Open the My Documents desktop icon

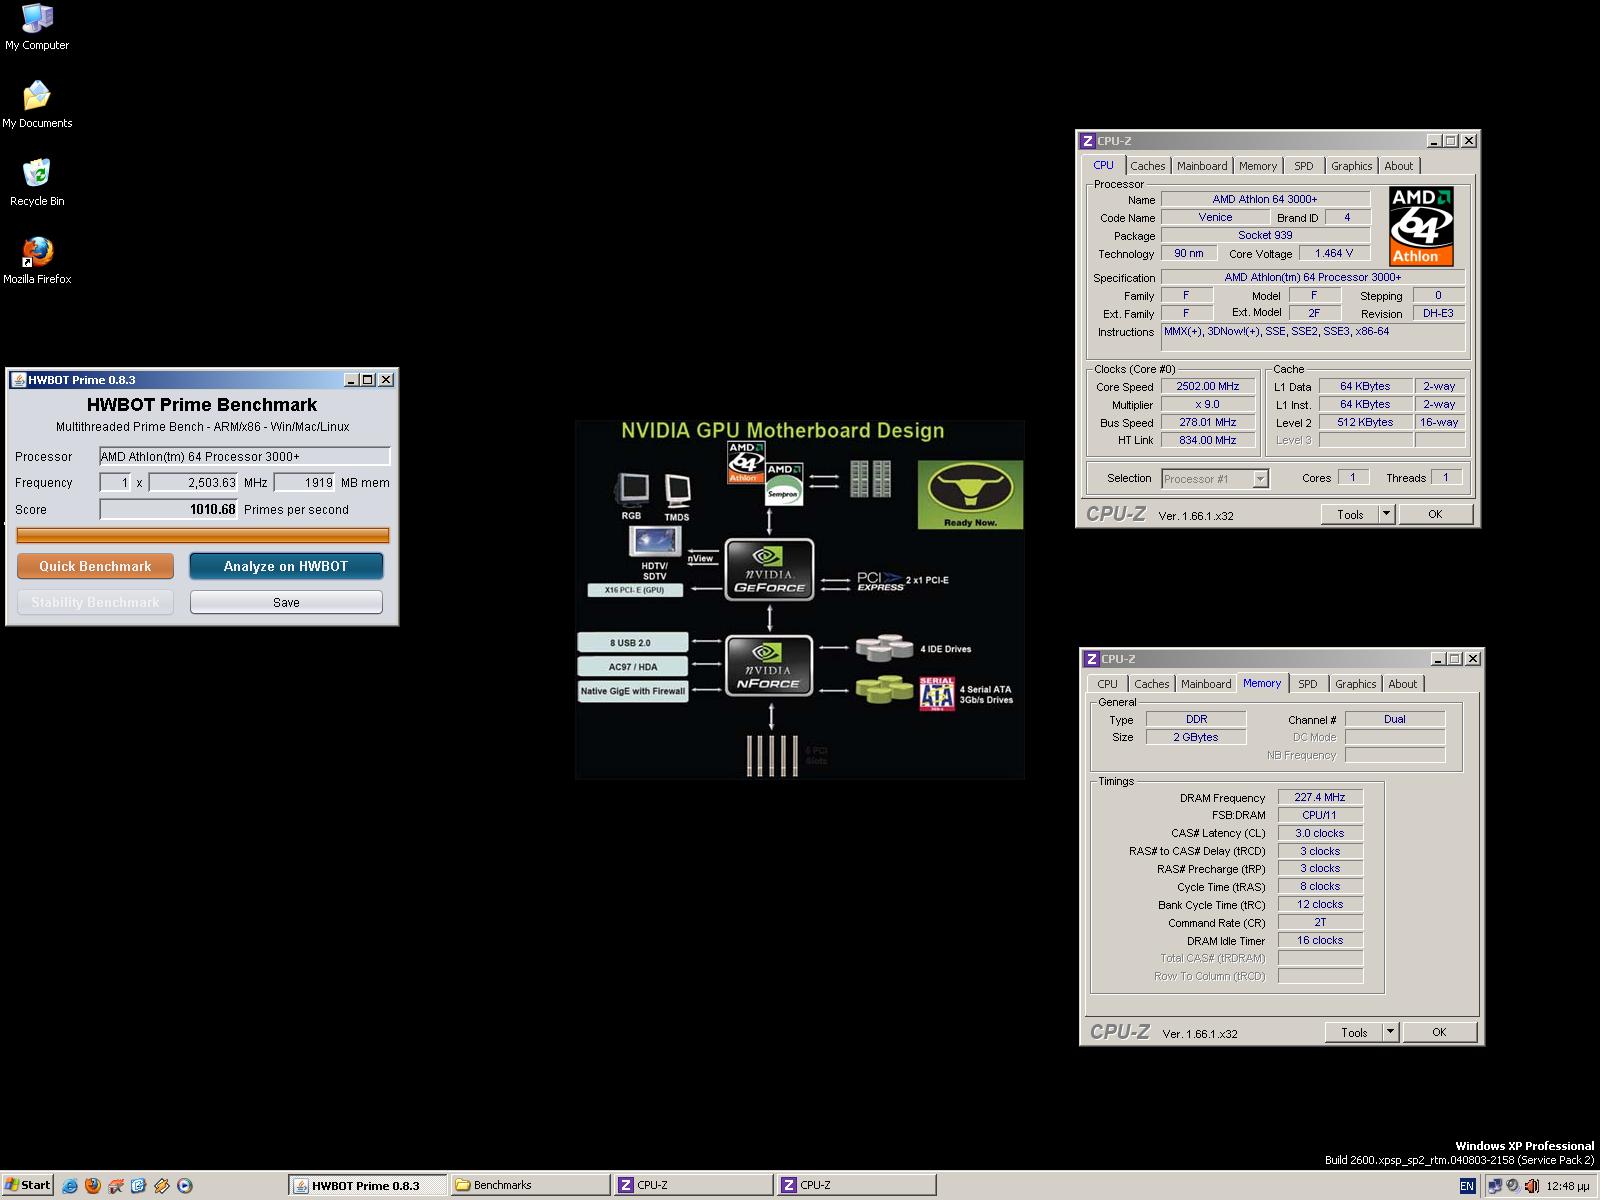click(x=37, y=105)
